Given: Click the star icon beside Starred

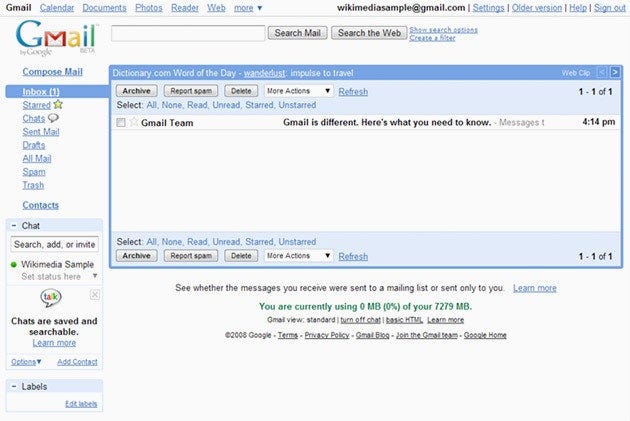Looking at the screenshot, I should click(x=58, y=104).
